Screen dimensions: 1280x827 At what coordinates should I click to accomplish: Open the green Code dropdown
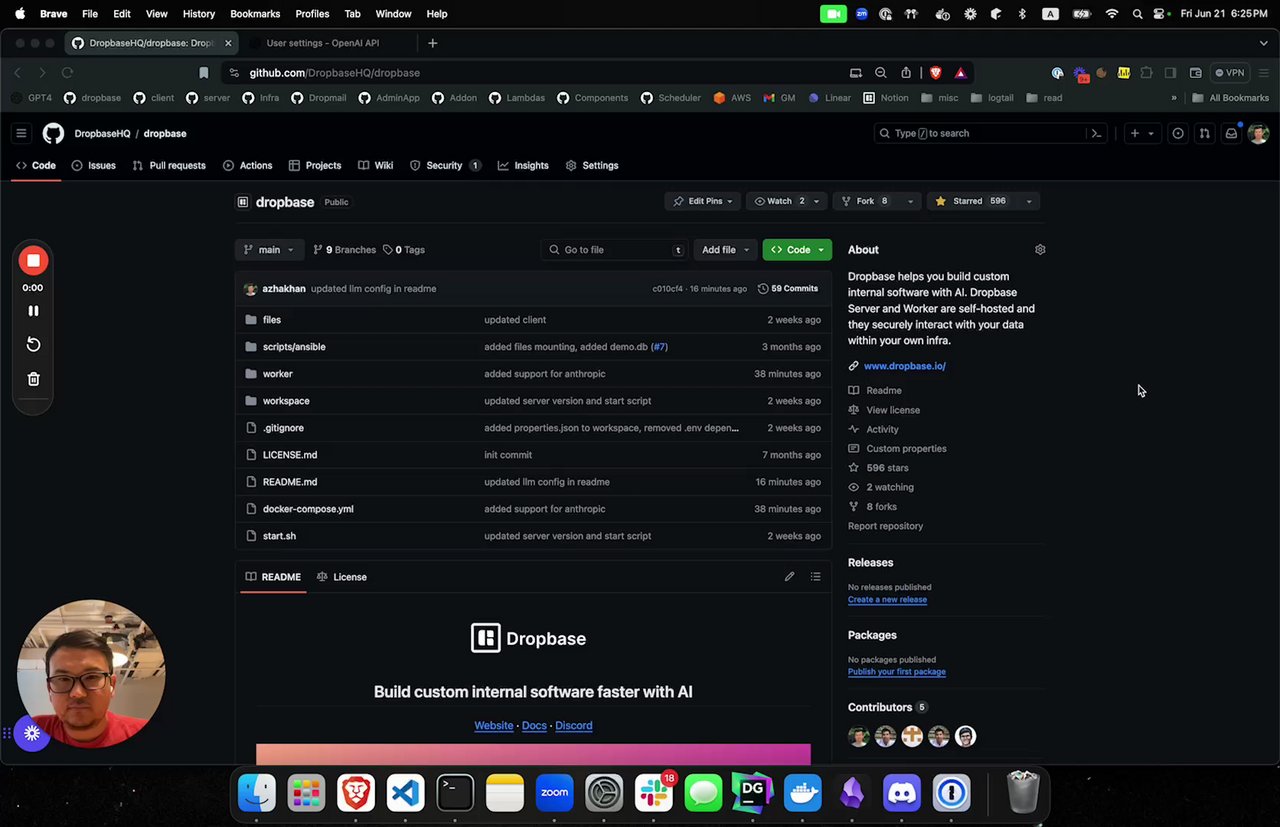[797, 250]
